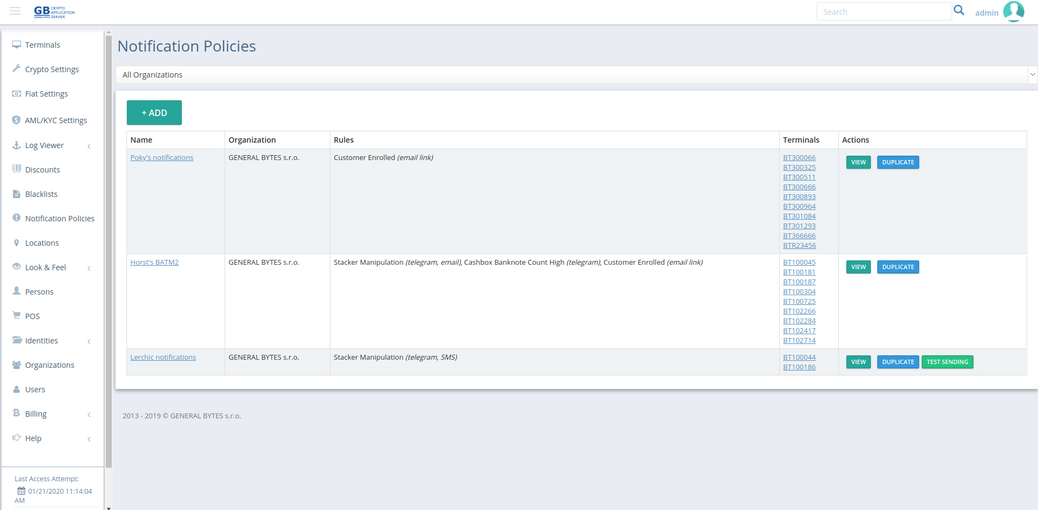Open the admin user avatar
The image size is (1038, 510).
coord(1013,12)
